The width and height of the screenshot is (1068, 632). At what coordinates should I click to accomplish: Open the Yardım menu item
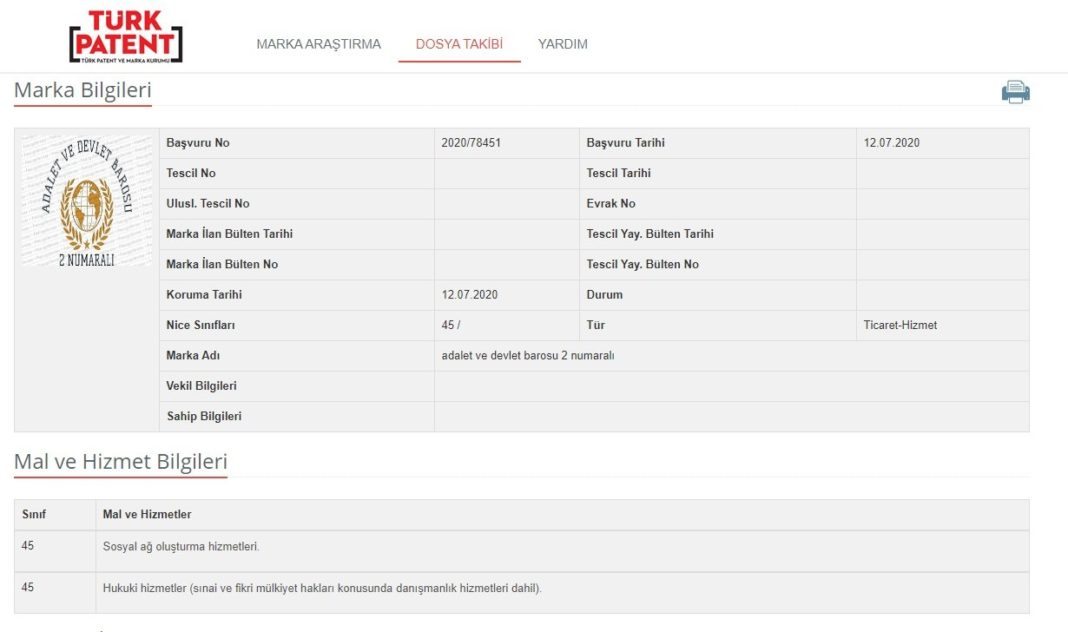(563, 44)
